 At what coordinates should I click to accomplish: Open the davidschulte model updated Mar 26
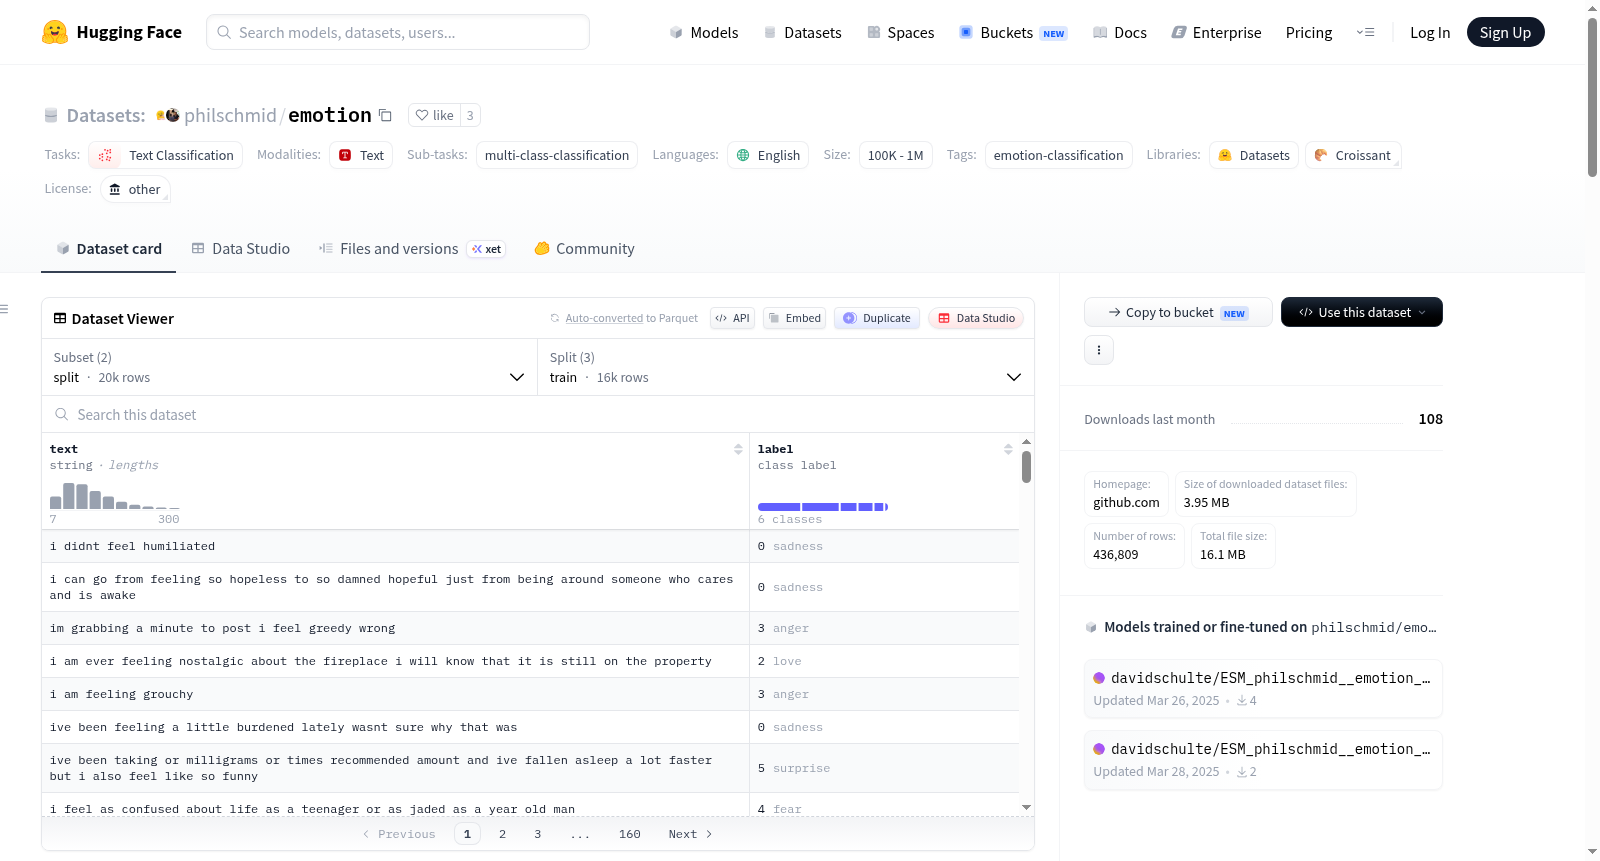pos(1263,688)
